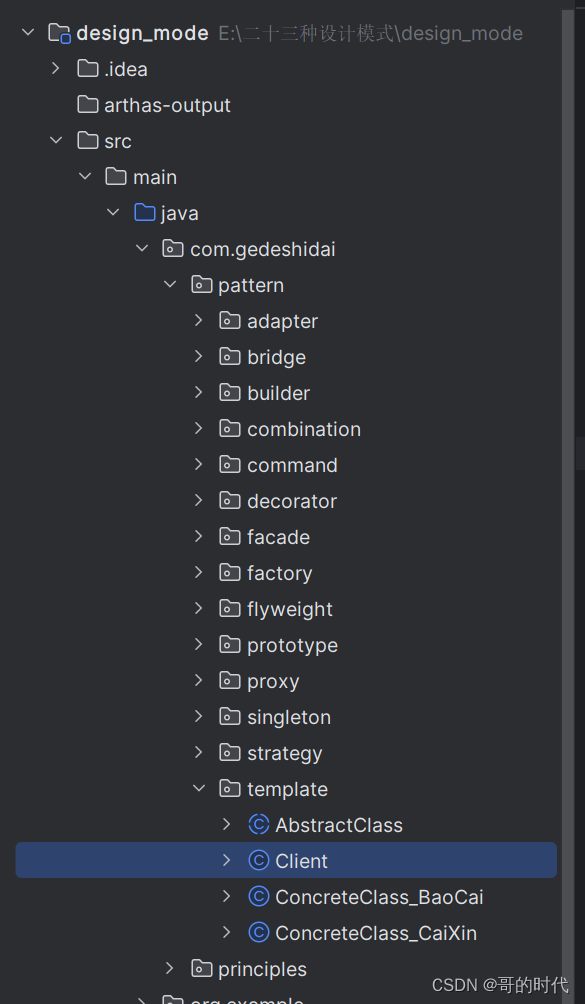Click the design_mode project module icon
Viewport: 585px width, 1004px height.
60,33
